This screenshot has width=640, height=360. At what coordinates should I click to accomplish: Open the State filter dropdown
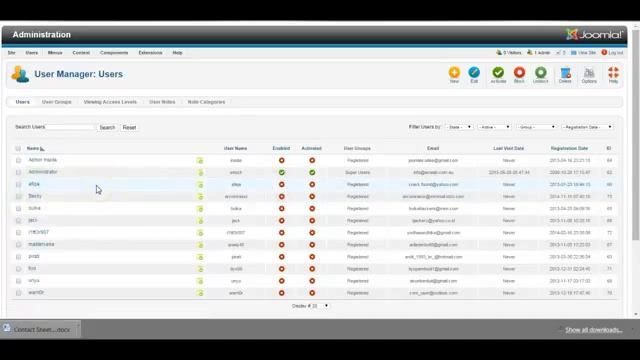[459, 127]
